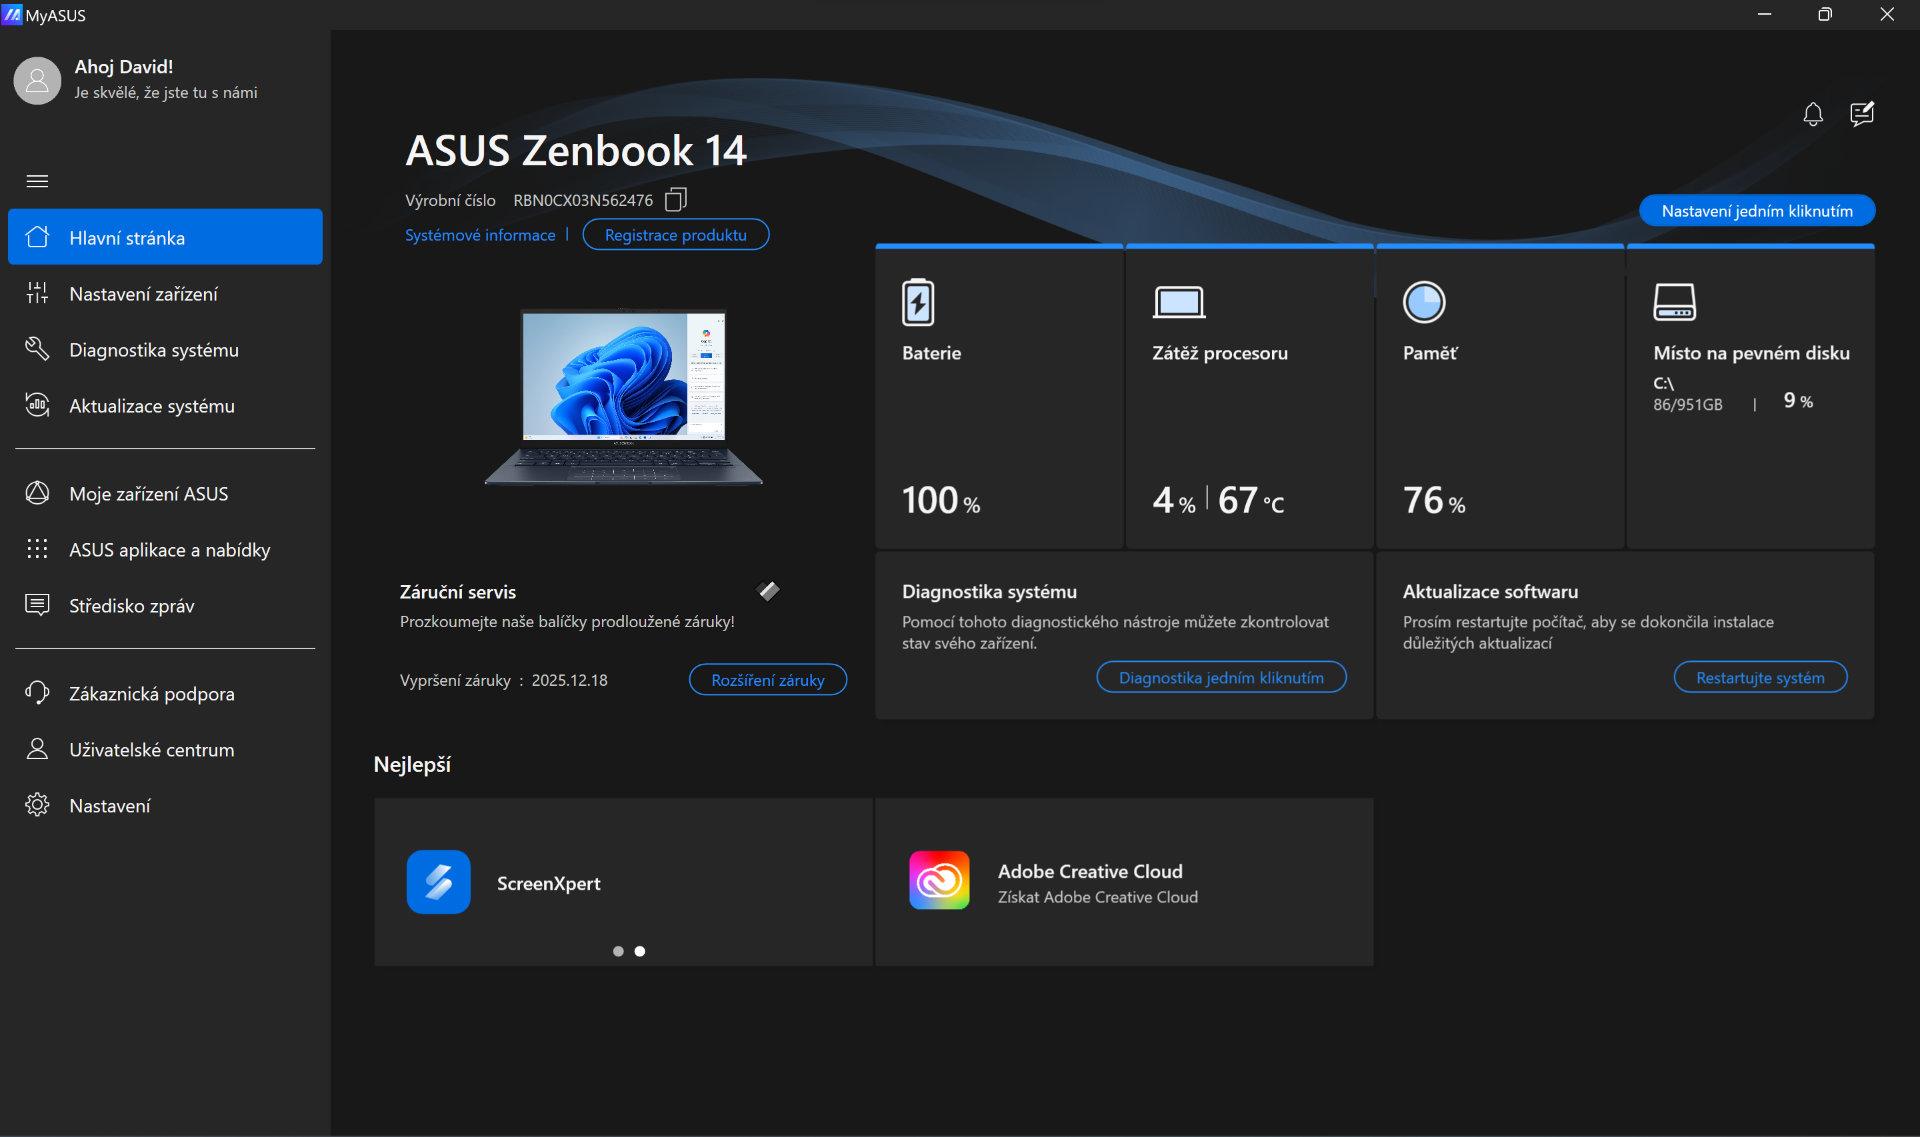Open Moje zařízení ASUS

tap(165, 493)
